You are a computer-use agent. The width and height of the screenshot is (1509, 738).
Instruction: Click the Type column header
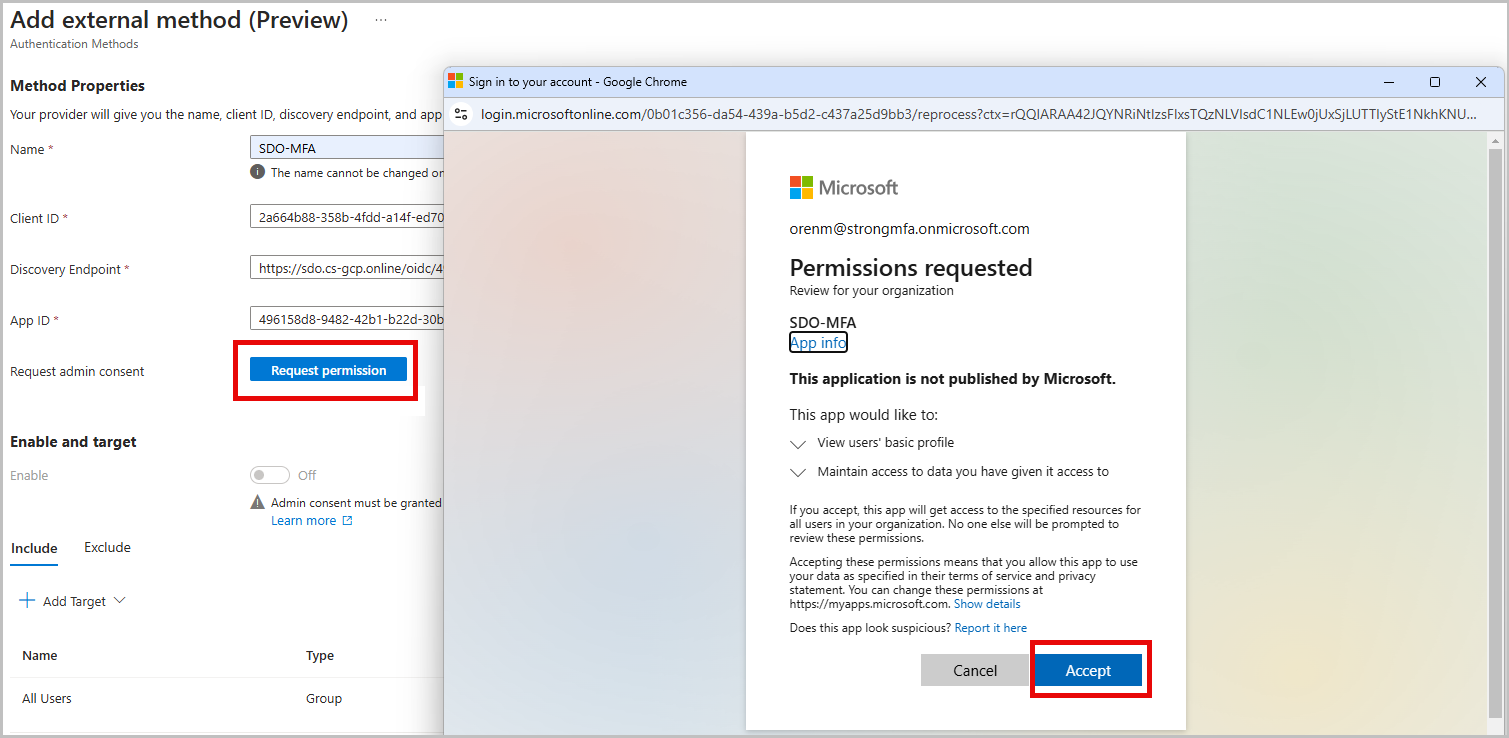320,656
